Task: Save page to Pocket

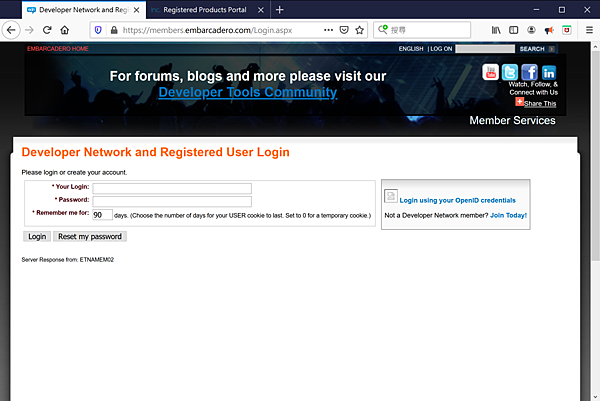Action: [x=344, y=30]
